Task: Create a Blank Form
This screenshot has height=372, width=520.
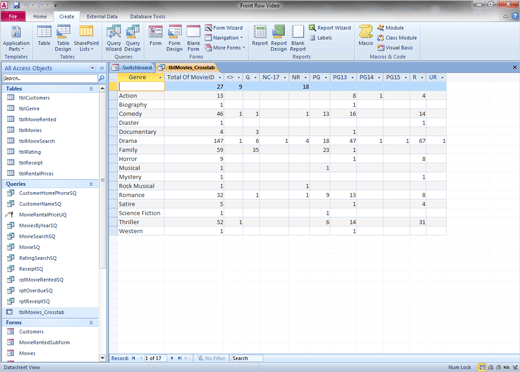Action: click(x=193, y=39)
